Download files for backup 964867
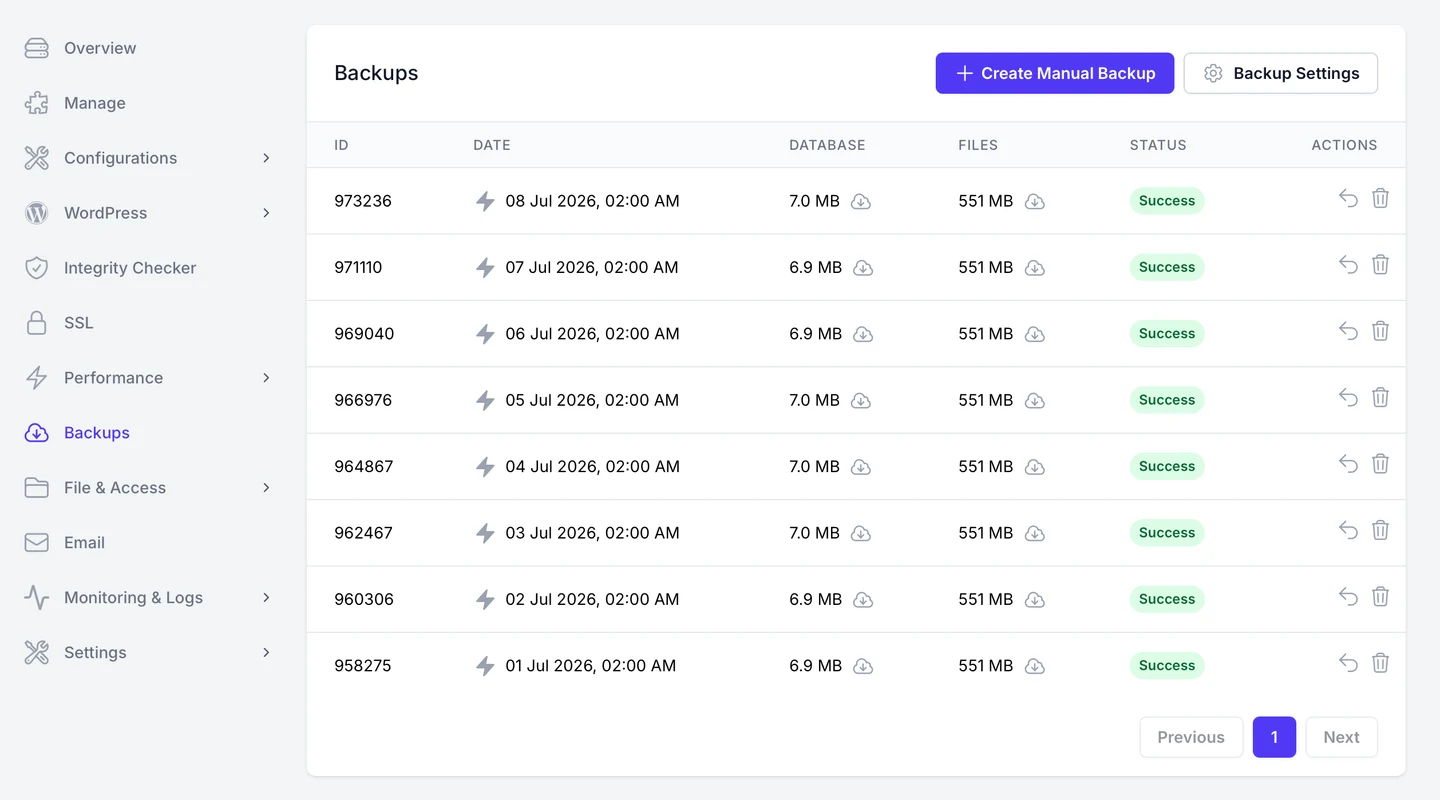Viewport: 1440px width, 800px height. [x=1035, y=467]
